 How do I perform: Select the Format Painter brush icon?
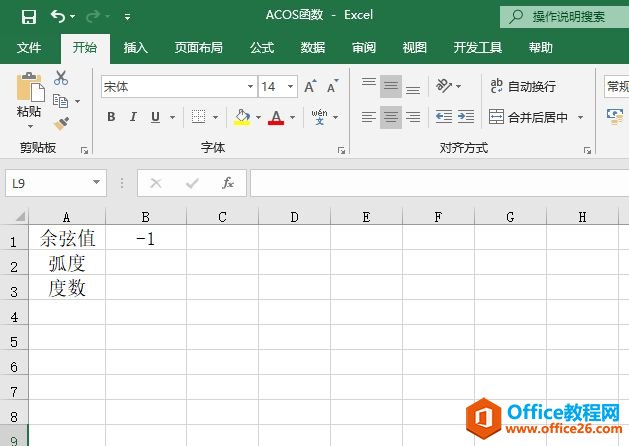[x=61, y=124]
